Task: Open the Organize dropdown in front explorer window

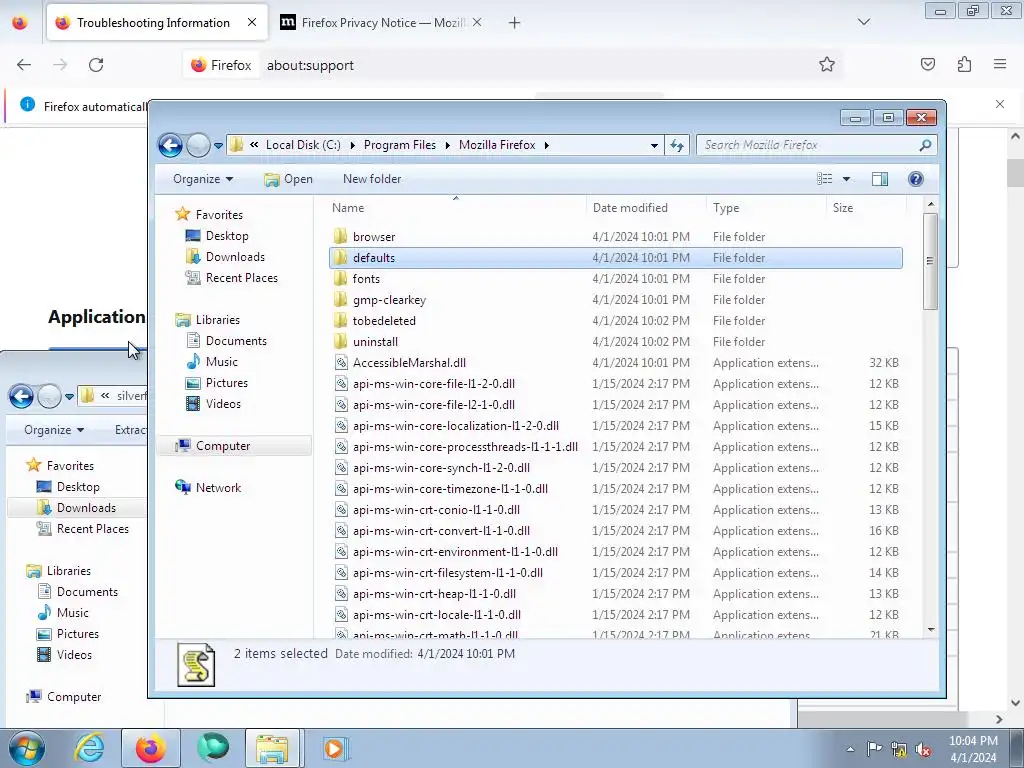Action: (x=202, y=179)
